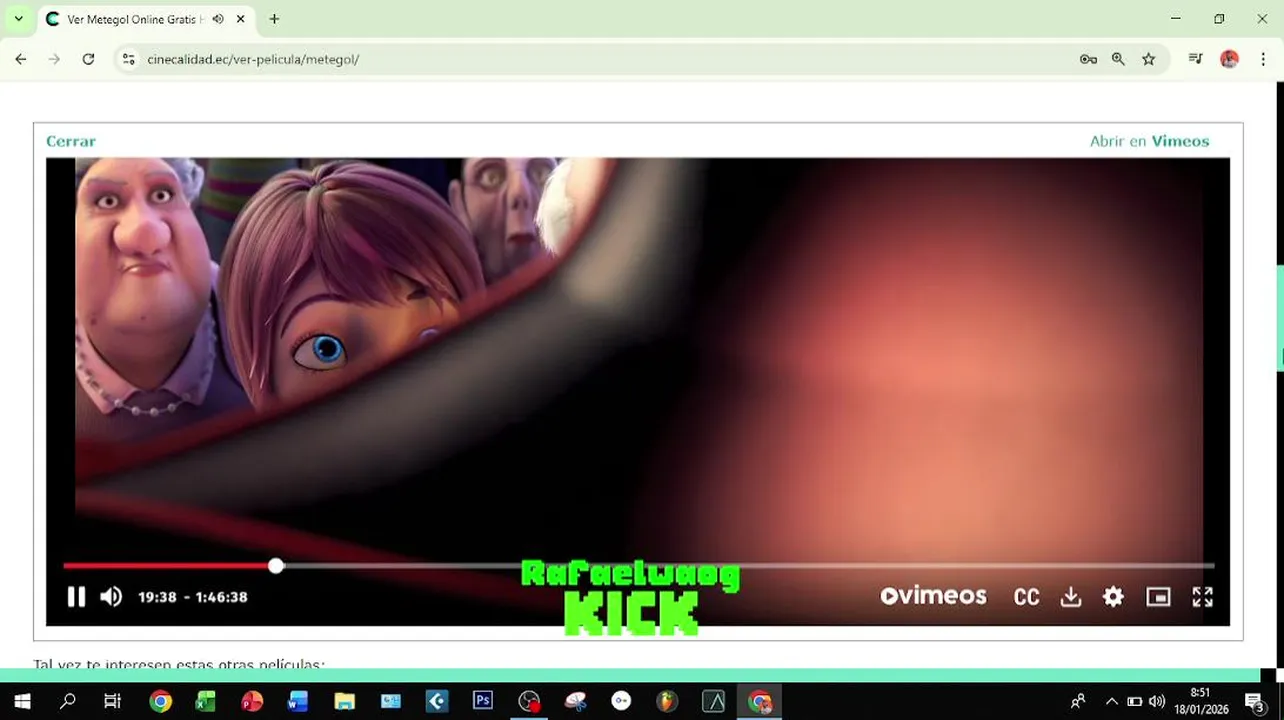Open Chrome three-dot menu

(1263, 59)
